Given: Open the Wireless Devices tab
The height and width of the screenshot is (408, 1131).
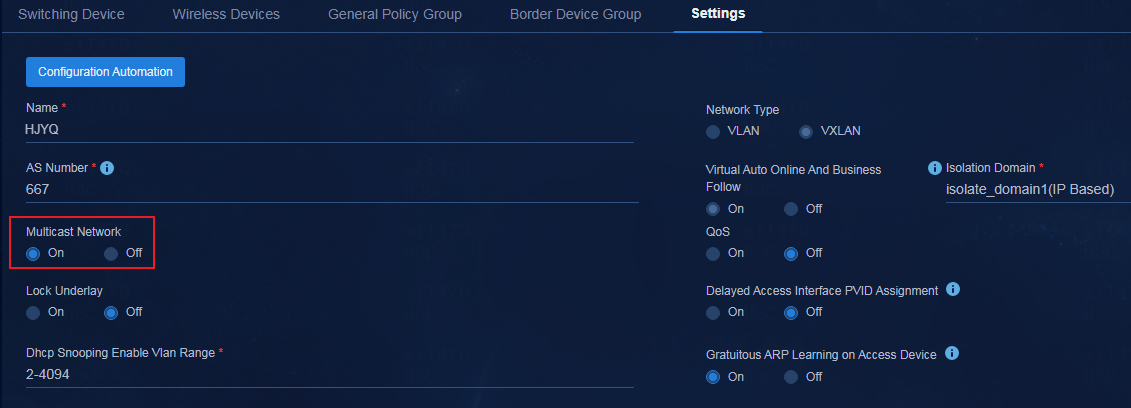Looking at the screenshot, I should click(x=226, y=14).
